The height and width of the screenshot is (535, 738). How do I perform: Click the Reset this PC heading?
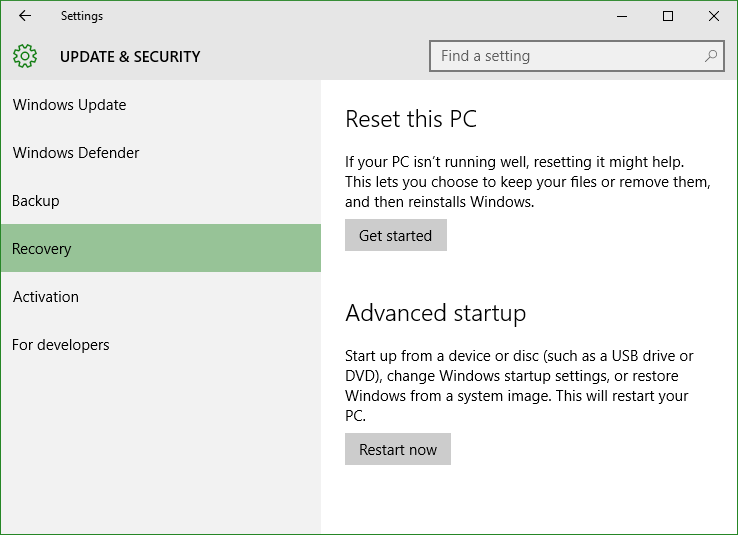pyautogui.click(x=411, y=119)
